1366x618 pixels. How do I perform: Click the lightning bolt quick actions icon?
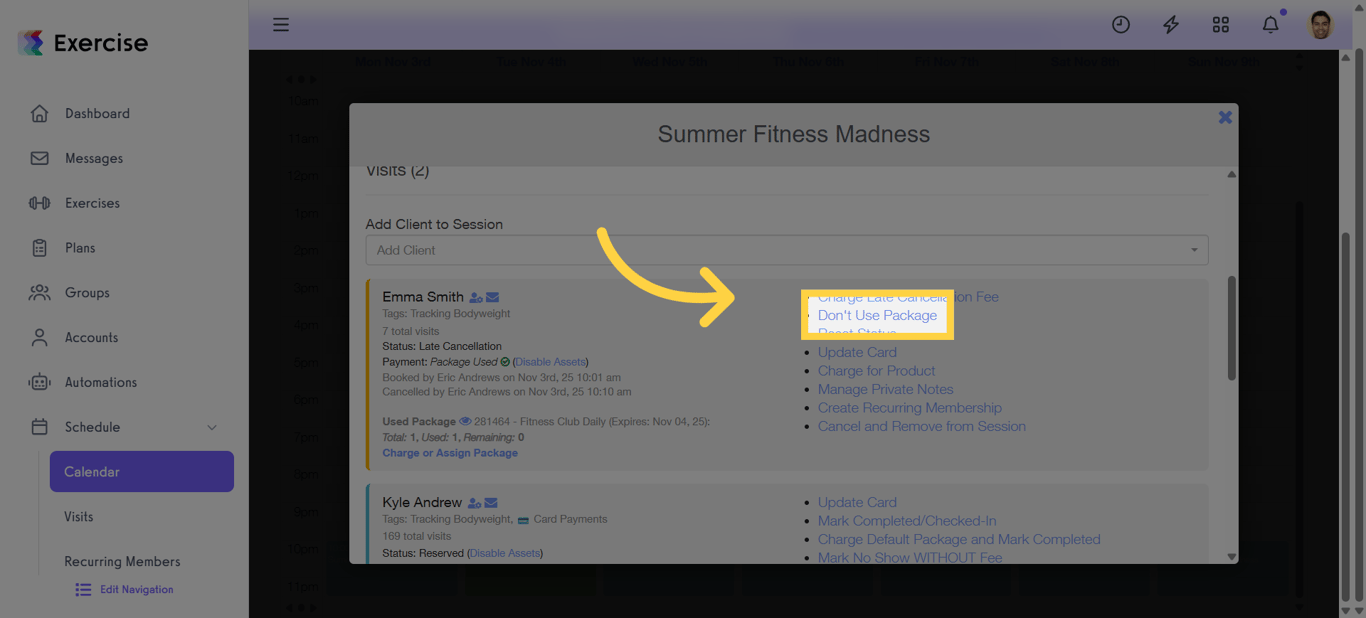1171,25
